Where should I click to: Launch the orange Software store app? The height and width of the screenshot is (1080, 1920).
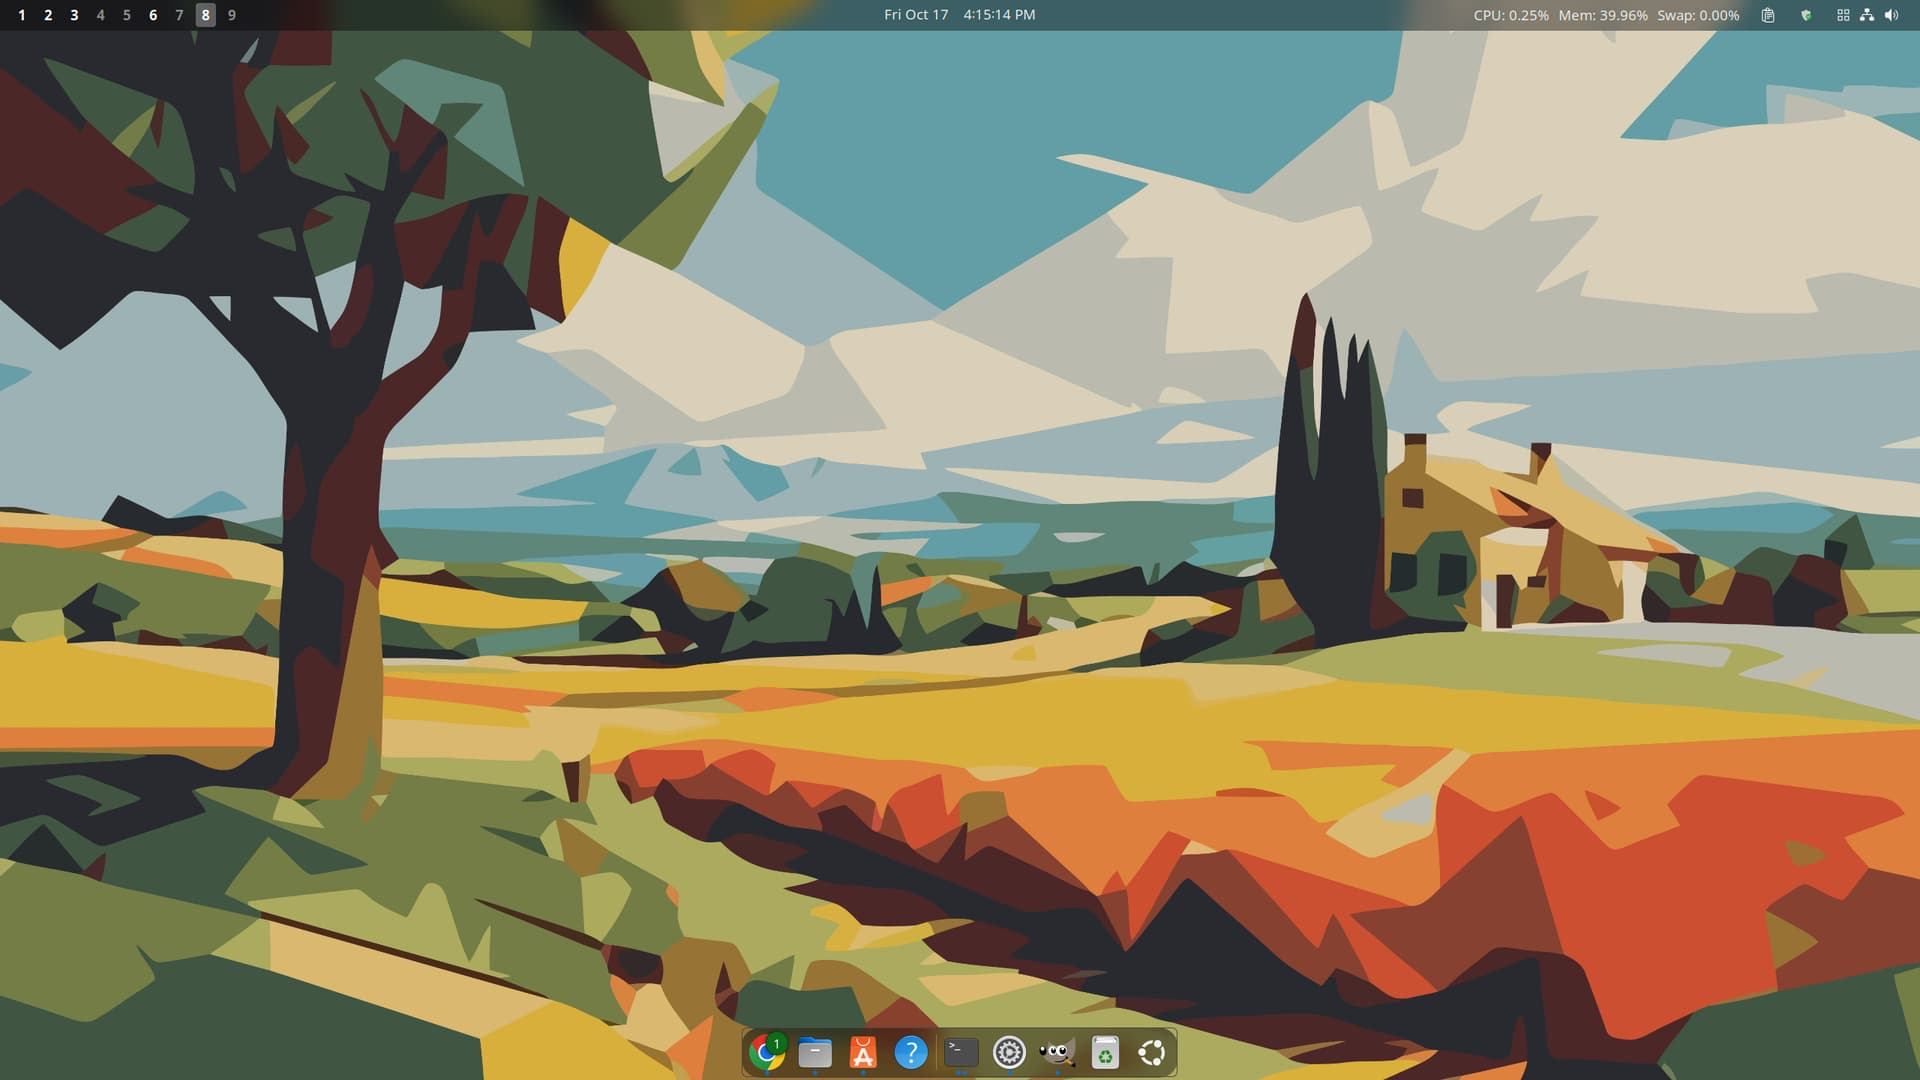[862, 1052]
